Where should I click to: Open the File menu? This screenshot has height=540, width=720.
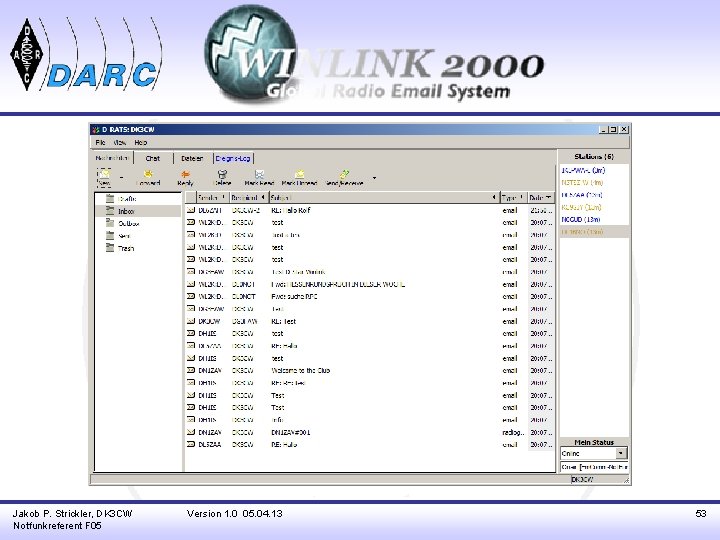[x=101, y=142]
